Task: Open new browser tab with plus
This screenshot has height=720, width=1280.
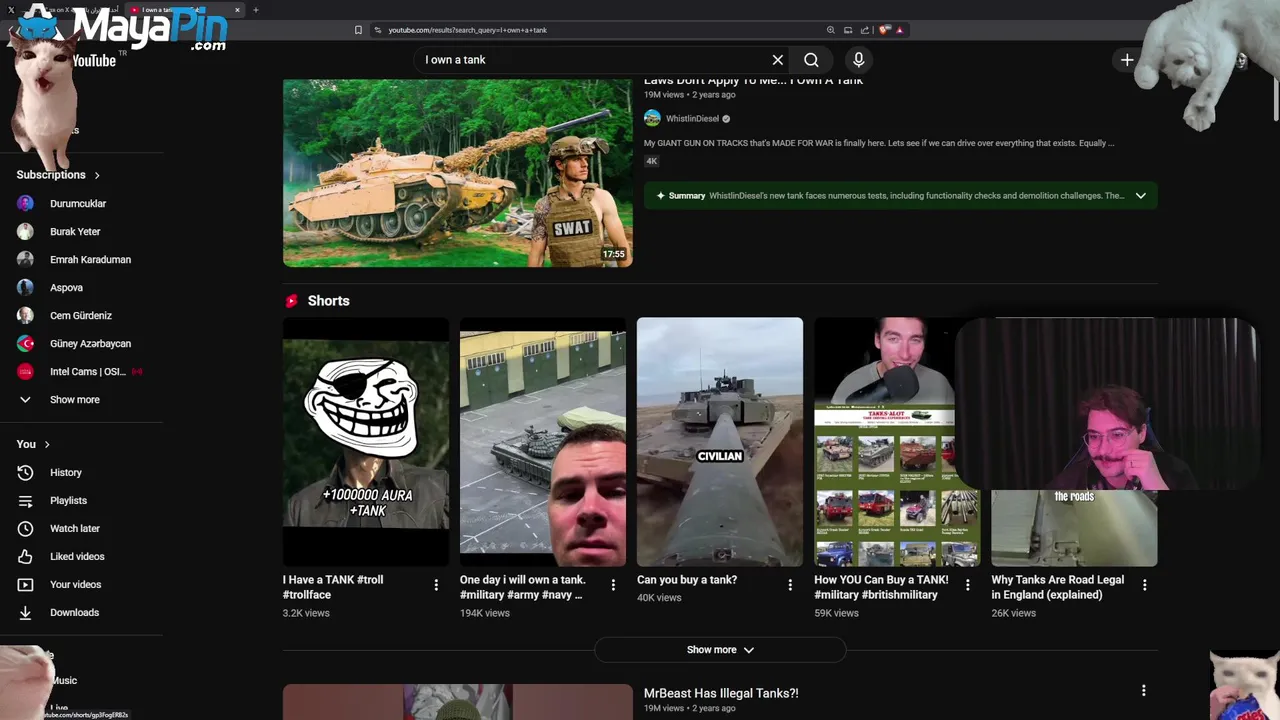Action: coord(256,10)
